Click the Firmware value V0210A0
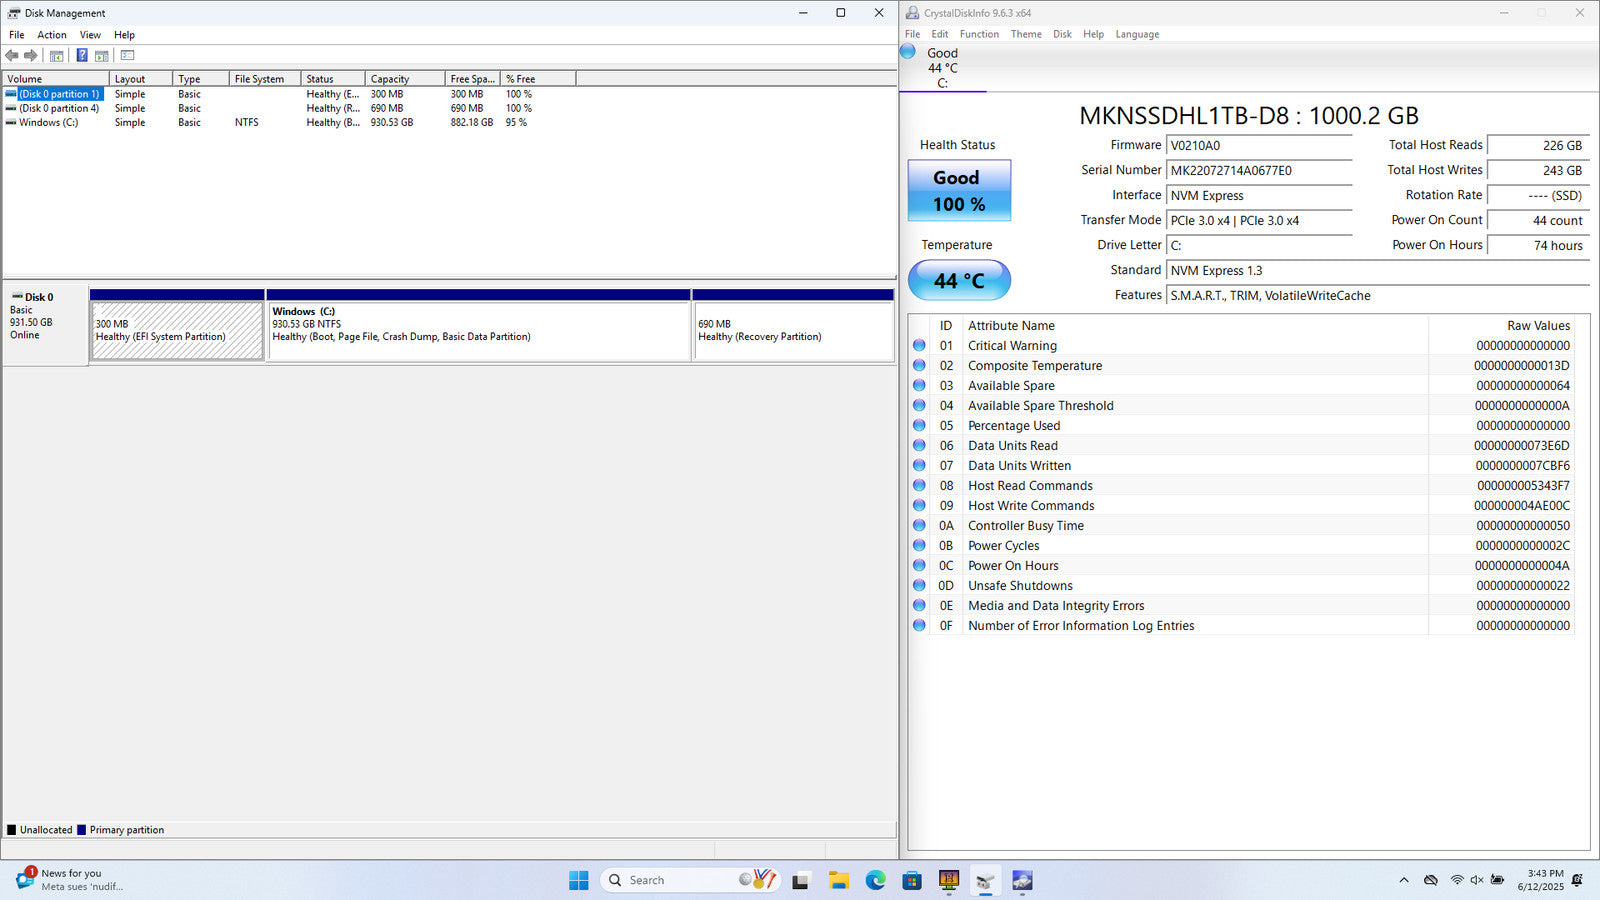This screenshot has width=1600, height=900. click(1259, 145)
